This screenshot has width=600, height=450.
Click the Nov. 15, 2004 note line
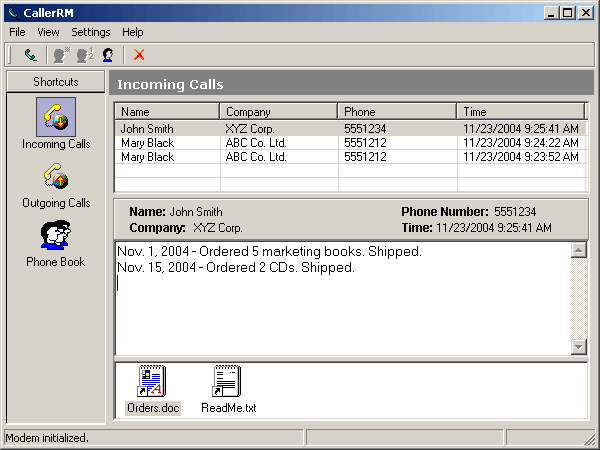point(236,267)
